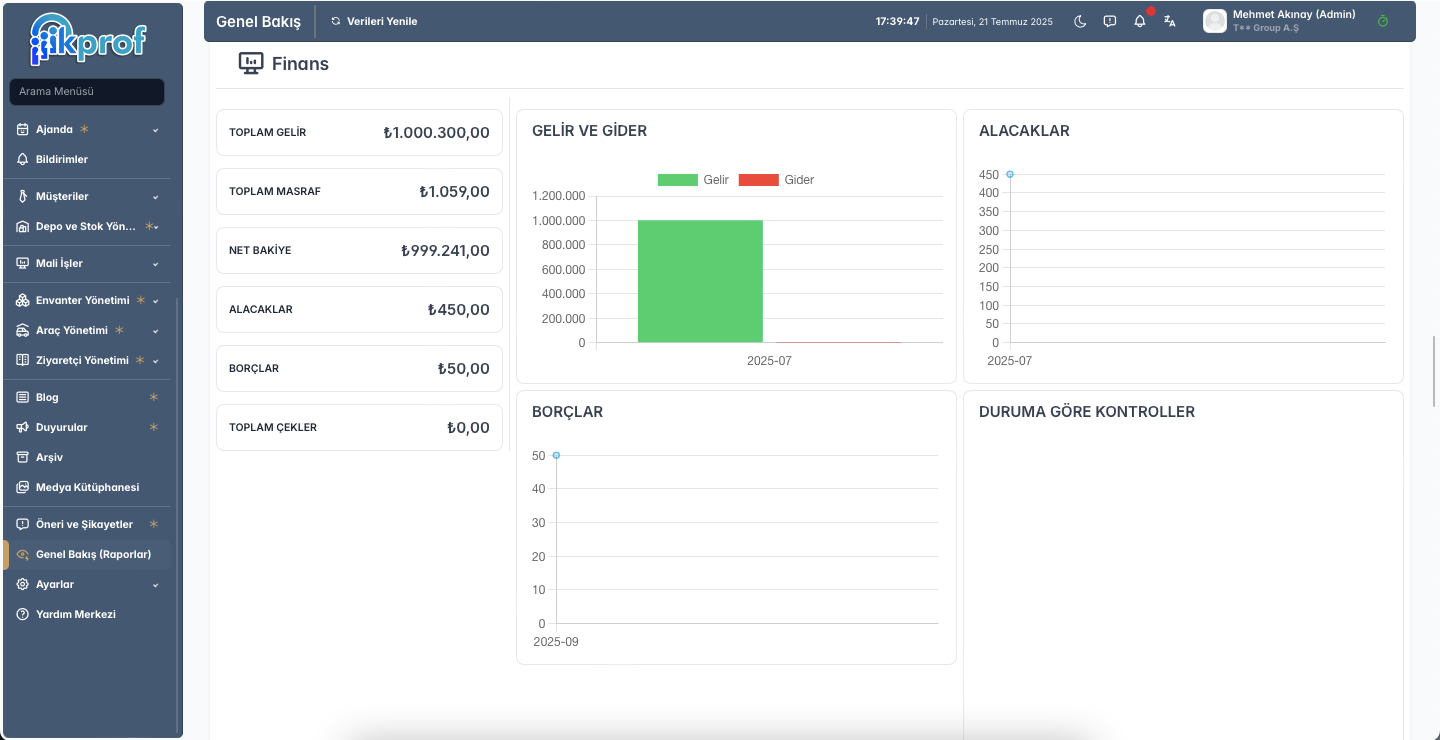The width and height of the screenshot is (1440, 740).
Task: Open notifications bell in top bar
Action: click(1140, 21)
